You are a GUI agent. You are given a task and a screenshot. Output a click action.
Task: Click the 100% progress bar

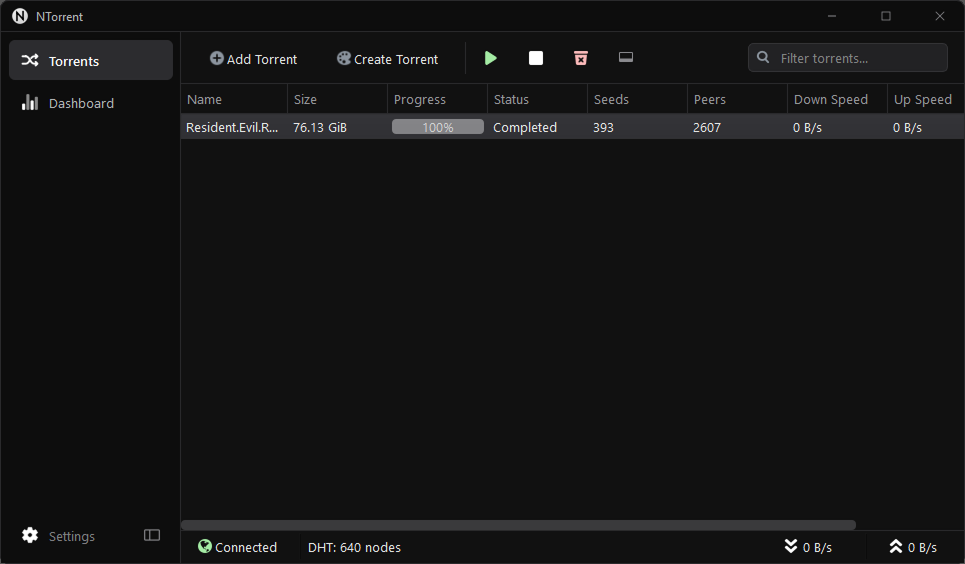pyautogui.click(x=438, y=127)
